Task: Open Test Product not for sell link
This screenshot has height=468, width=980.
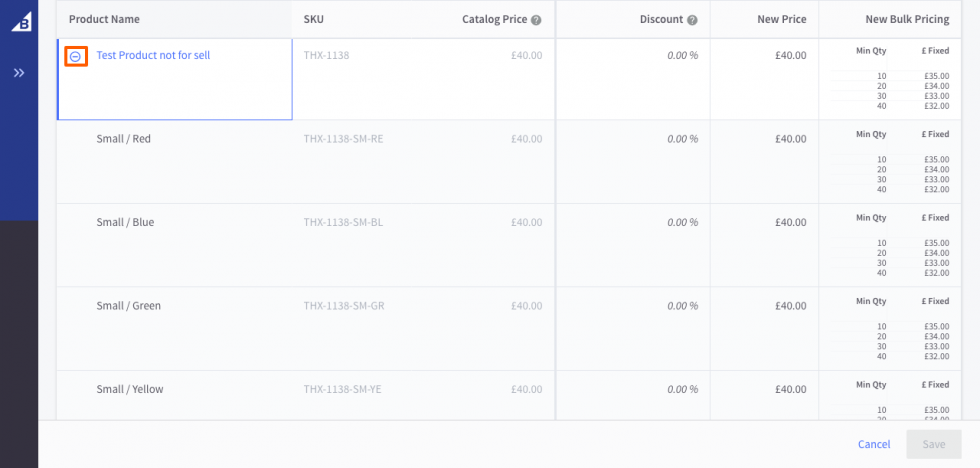Action: [153, 56]
